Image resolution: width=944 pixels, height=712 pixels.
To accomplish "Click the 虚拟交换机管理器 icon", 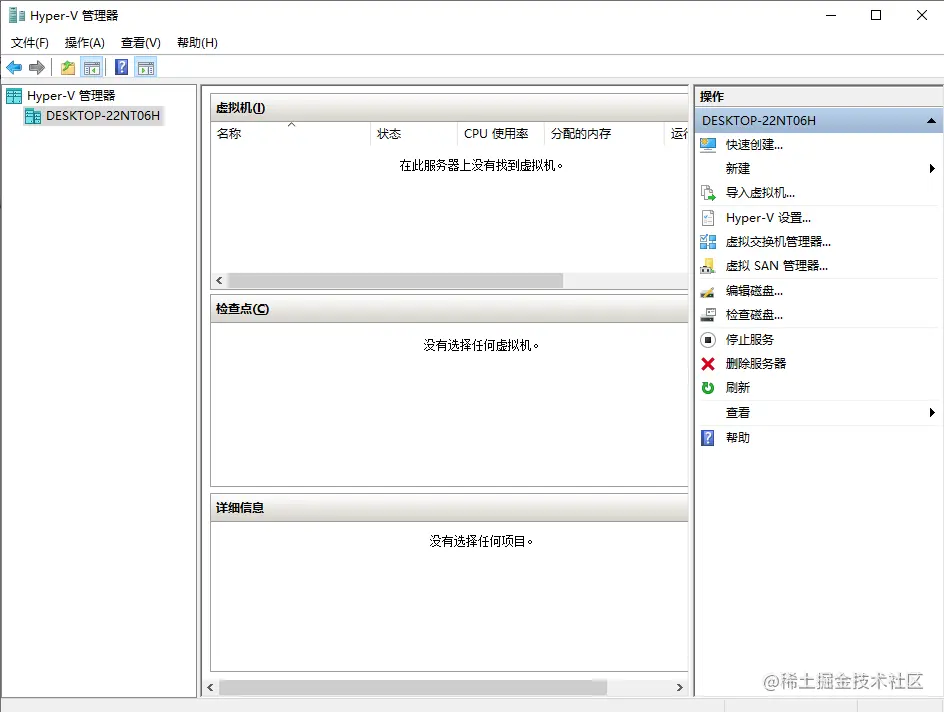I will [708, 241].
